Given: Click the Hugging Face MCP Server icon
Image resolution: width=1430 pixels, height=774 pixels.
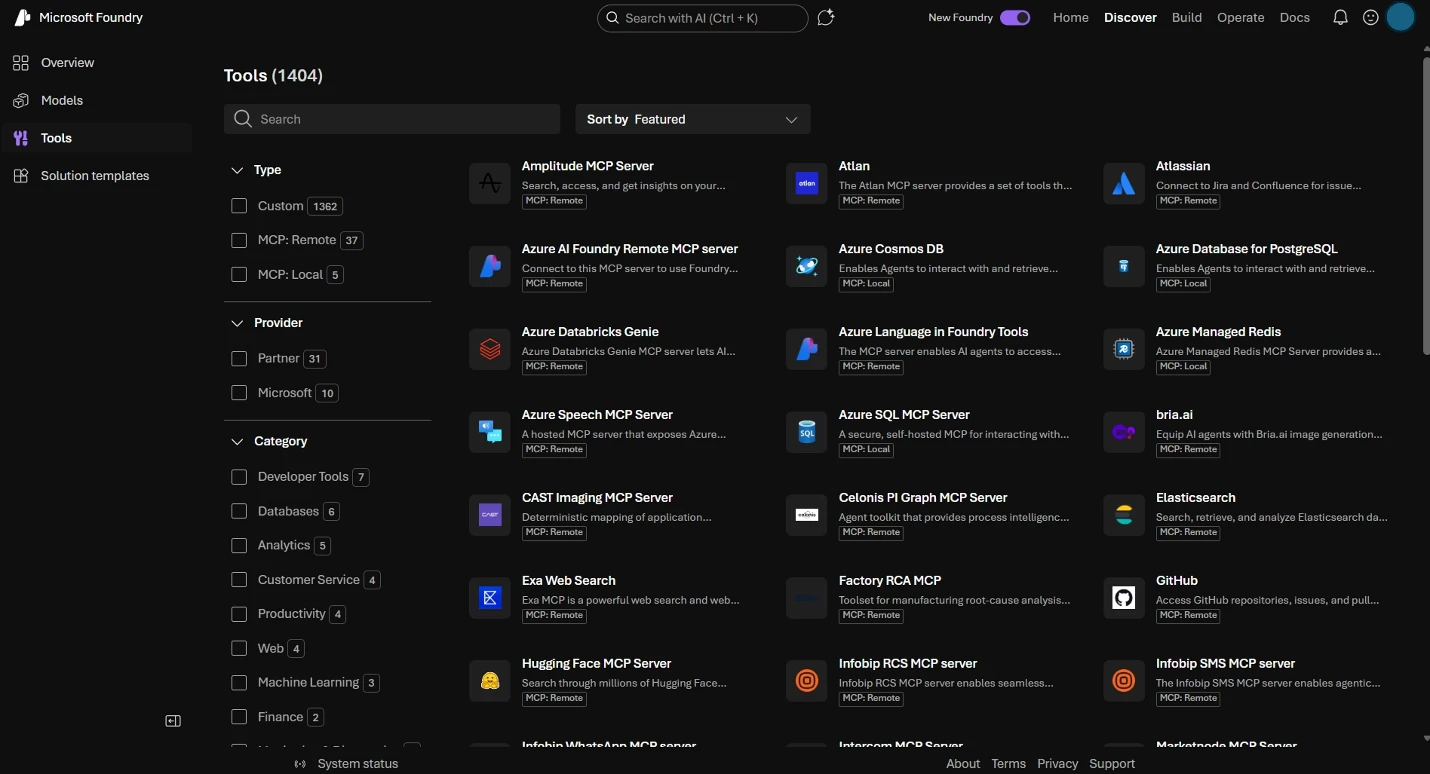Looking at the screenshot, I should (x=490, y=681).
